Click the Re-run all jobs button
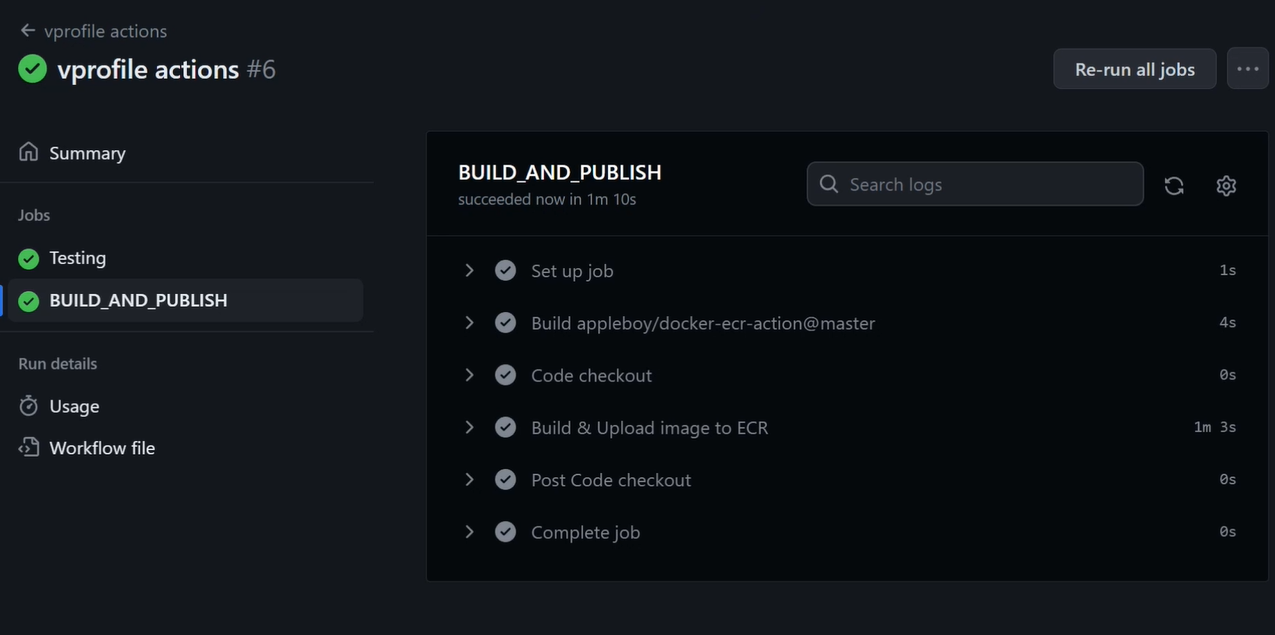The image size is (1275, 635). (1135, 69)
